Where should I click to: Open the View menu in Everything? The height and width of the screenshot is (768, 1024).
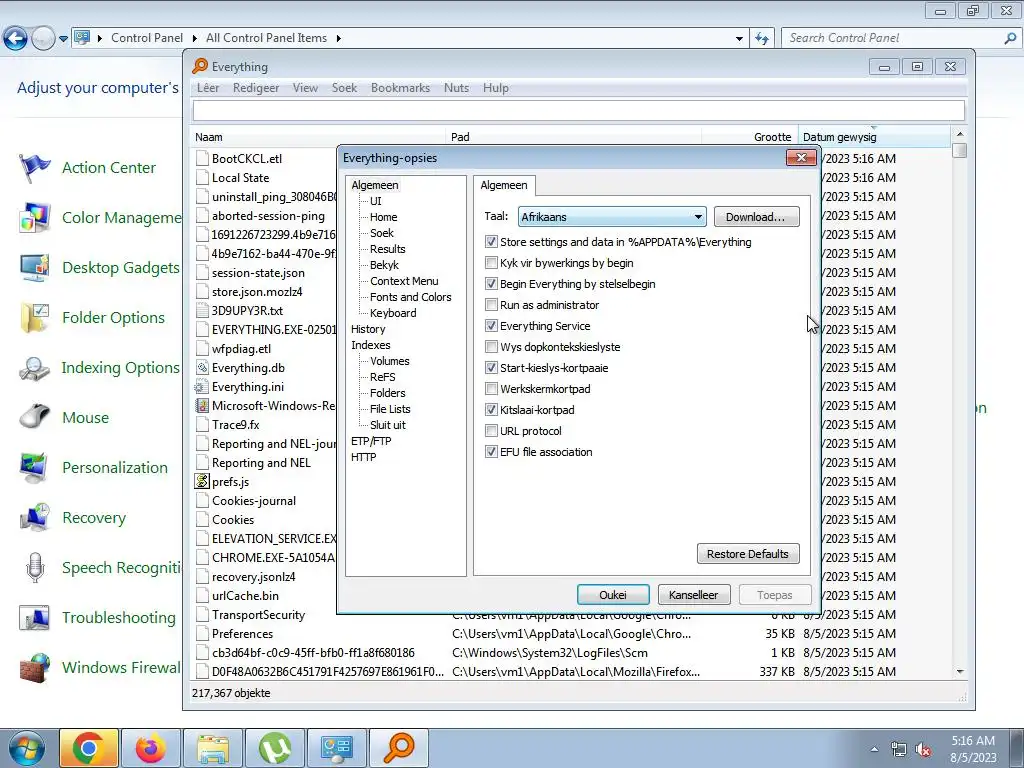[x=305, y=88]
